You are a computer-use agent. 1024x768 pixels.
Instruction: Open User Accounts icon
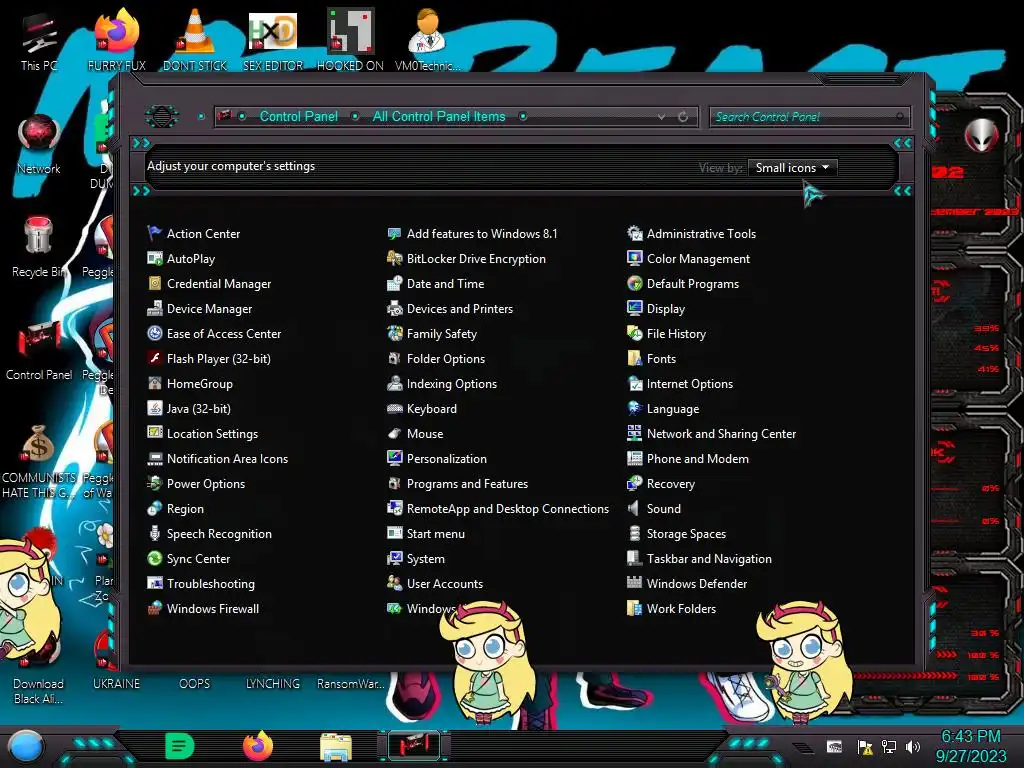pos(394,584)
